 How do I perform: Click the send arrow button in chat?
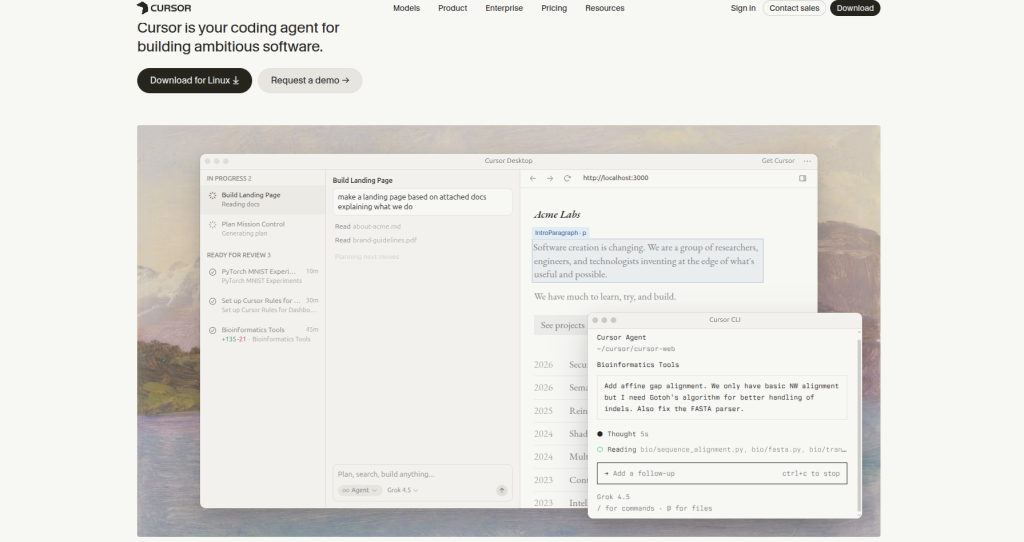click(502, 490)
